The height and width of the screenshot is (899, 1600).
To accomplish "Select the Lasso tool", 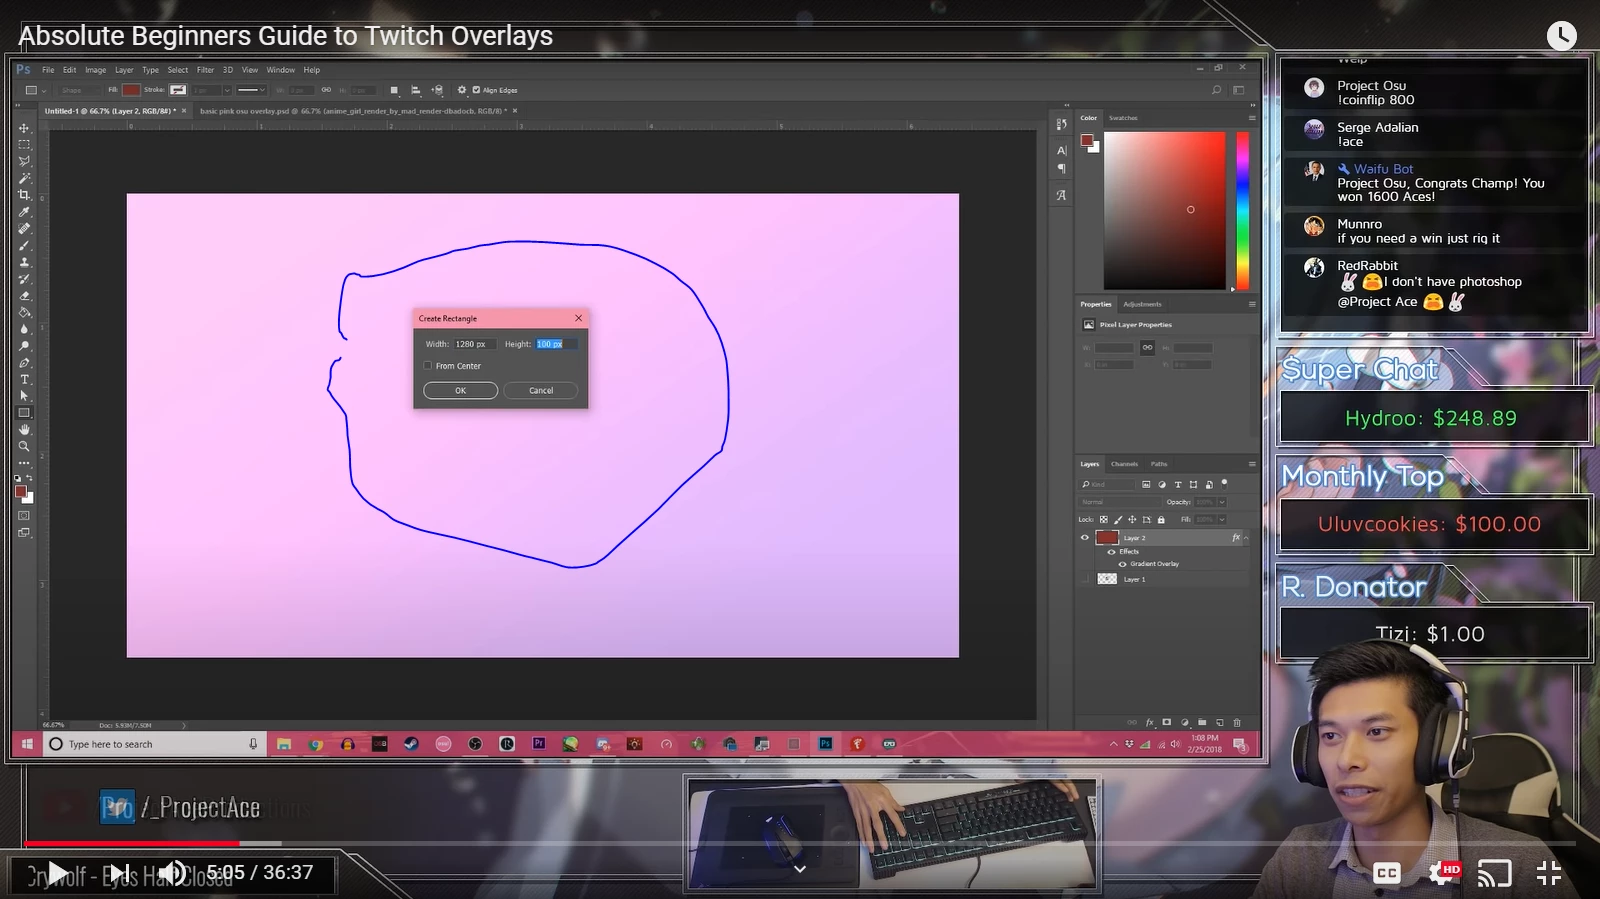I will click(x=24, y=161).
